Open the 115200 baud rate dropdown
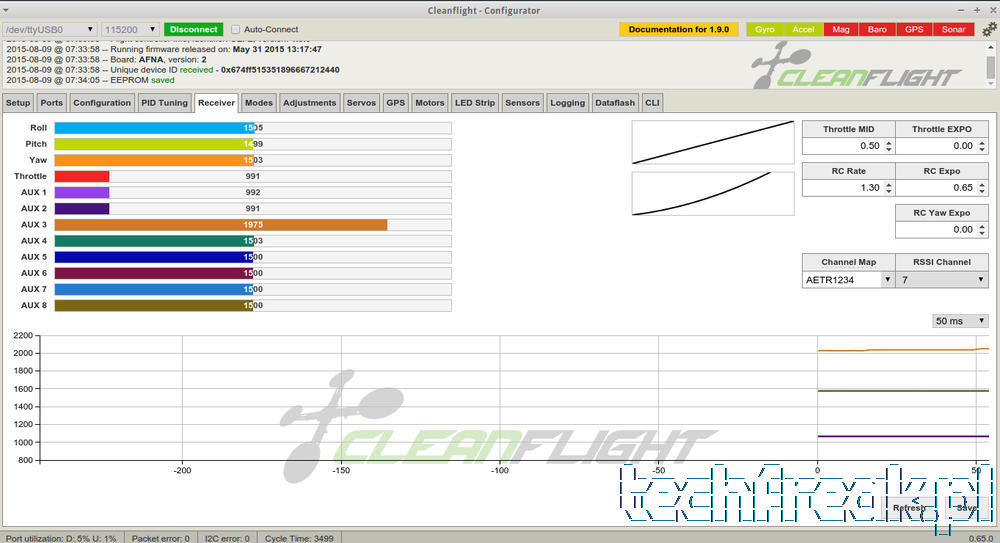This screenshot has height=543, width=1000. click(x=130, y=29)
